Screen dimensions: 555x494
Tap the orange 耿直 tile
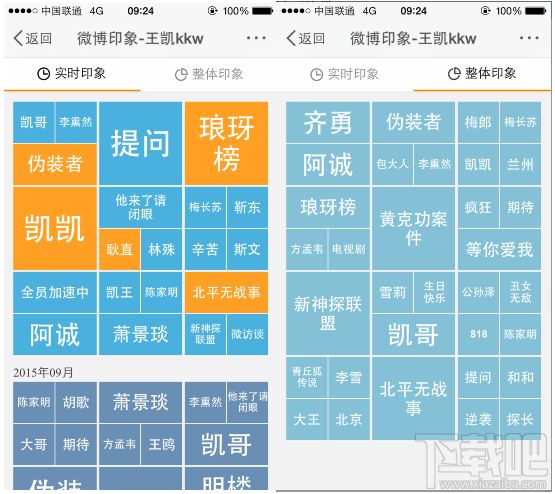pyautogui.click(x=120, y=249)
